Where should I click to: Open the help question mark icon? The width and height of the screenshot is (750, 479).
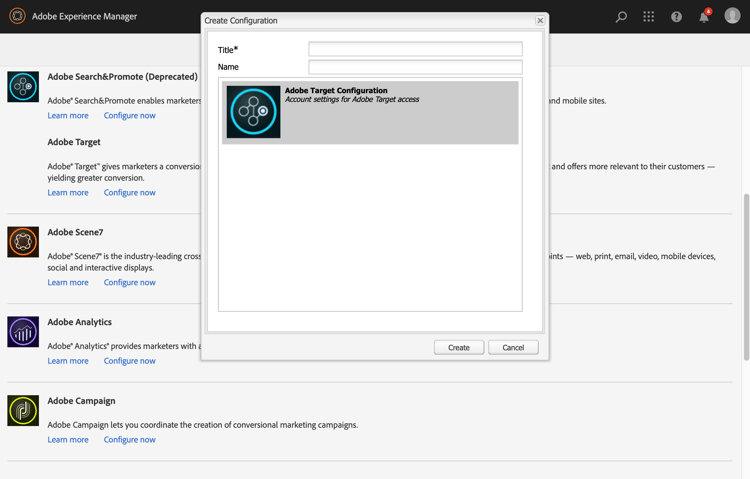[676, 17]
